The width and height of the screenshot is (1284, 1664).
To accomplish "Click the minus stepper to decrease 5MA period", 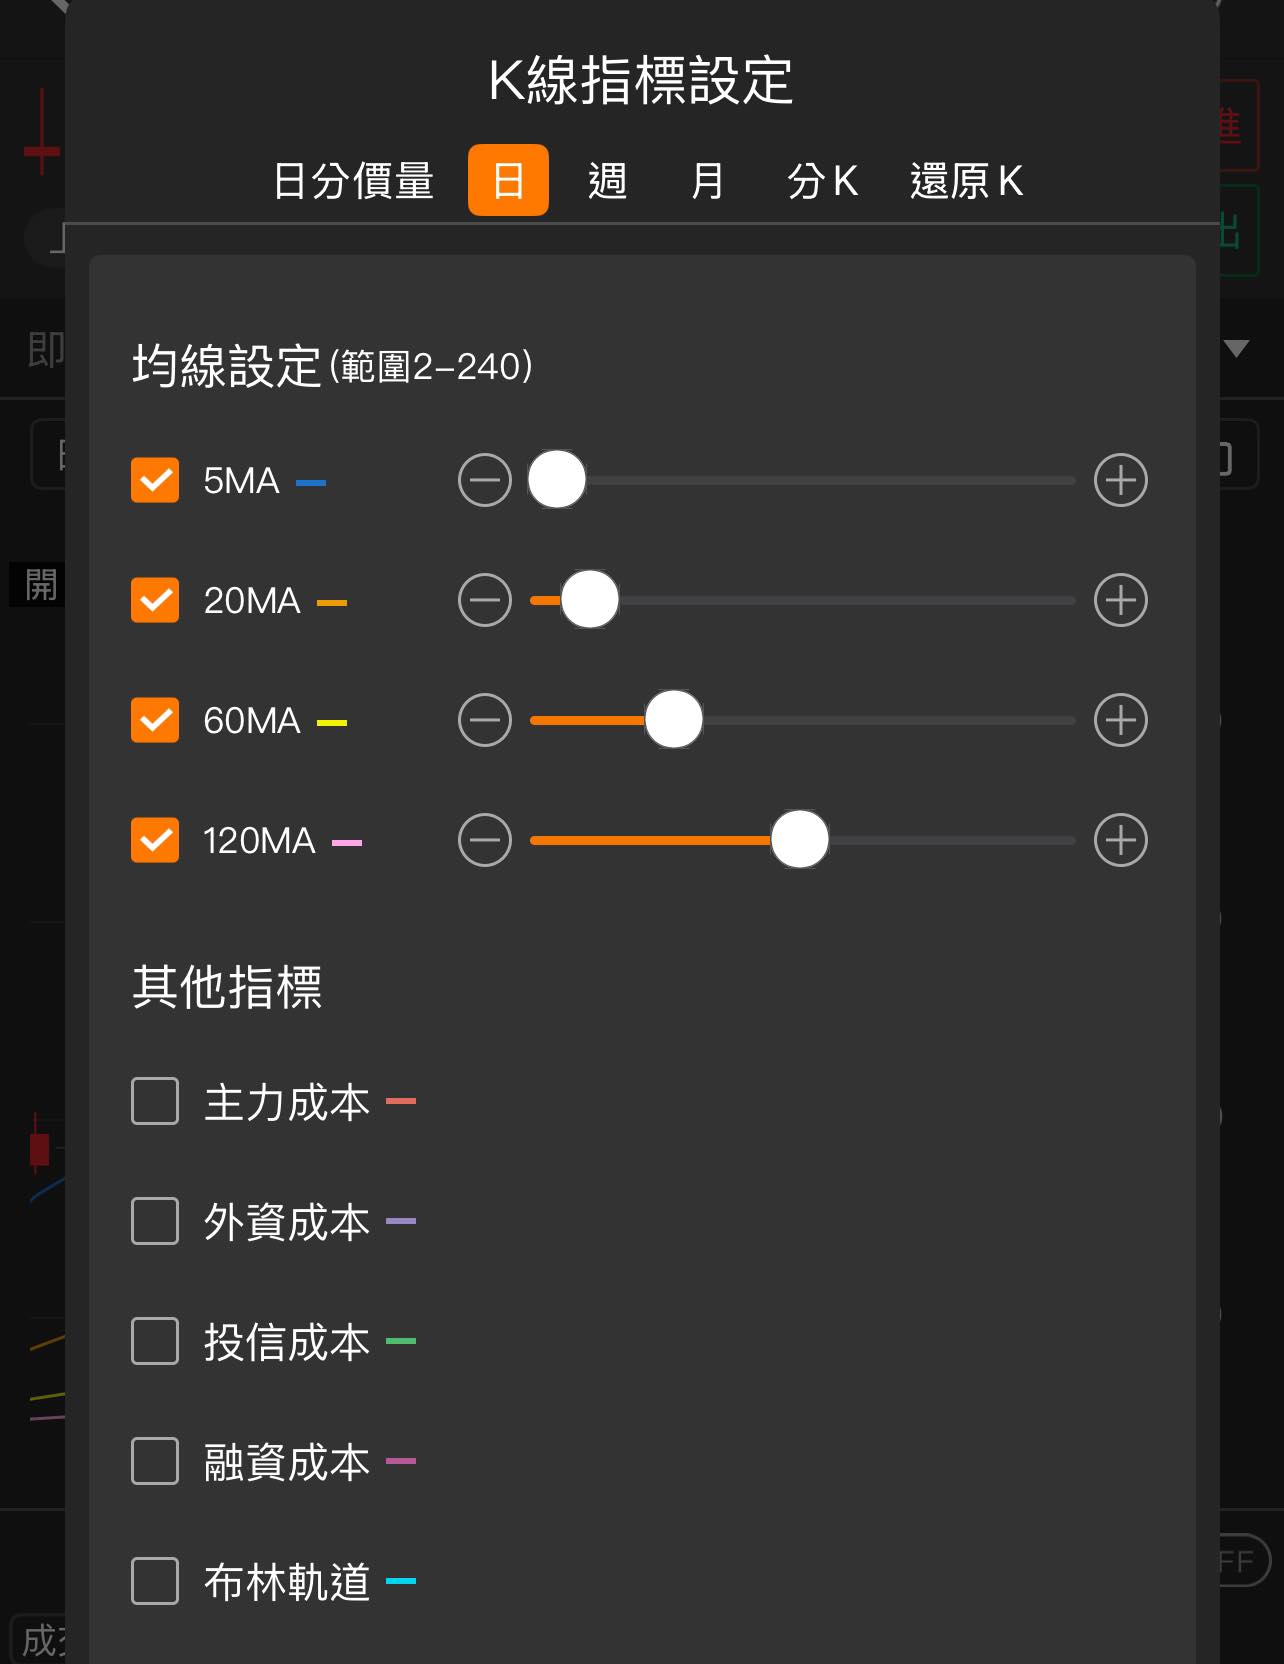I will (483, 480).
